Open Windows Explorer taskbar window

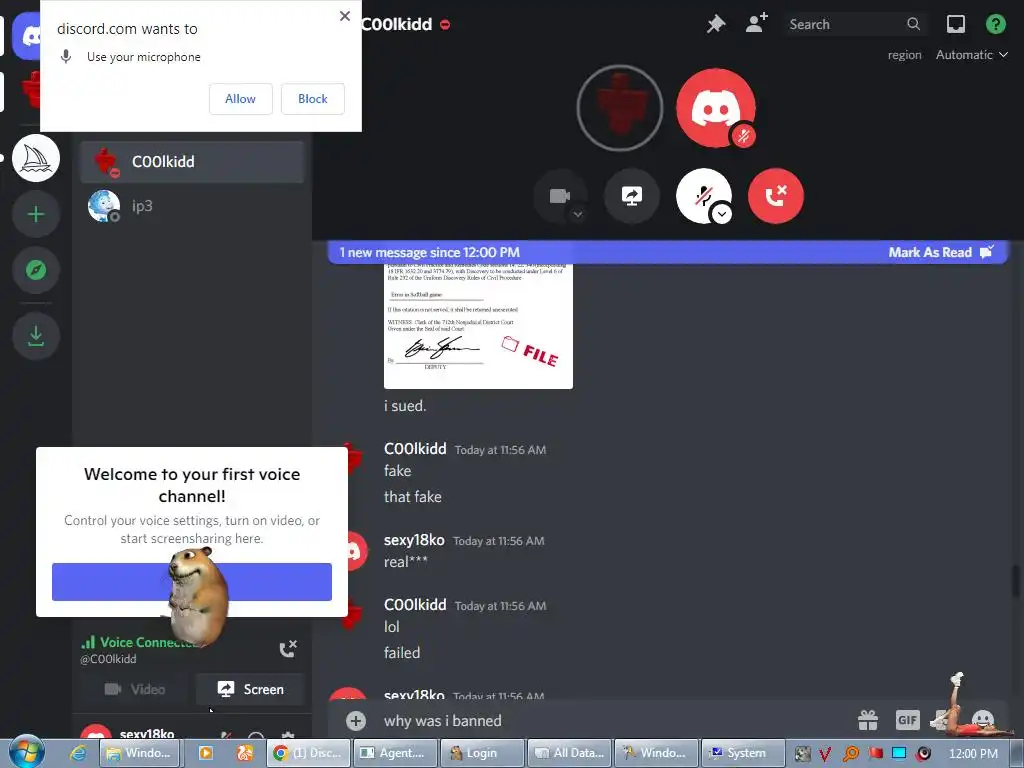[140, 754]
